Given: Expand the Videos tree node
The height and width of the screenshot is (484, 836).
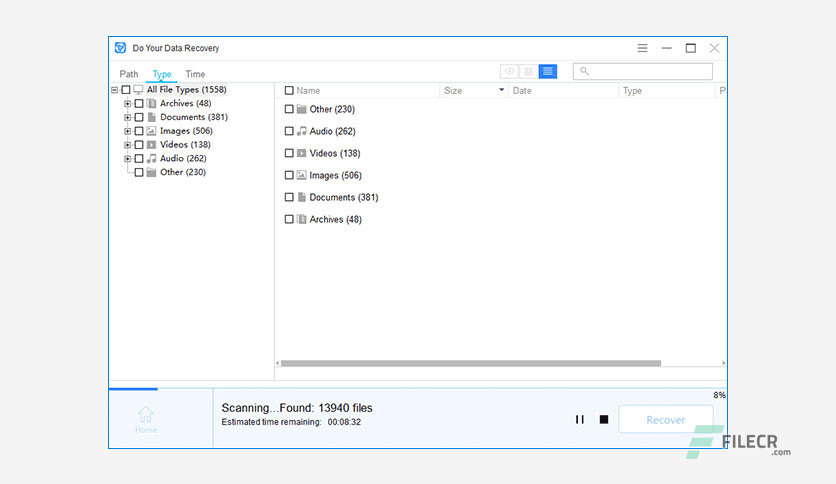Looking at the screenshot, I should (x=127, y=145).
